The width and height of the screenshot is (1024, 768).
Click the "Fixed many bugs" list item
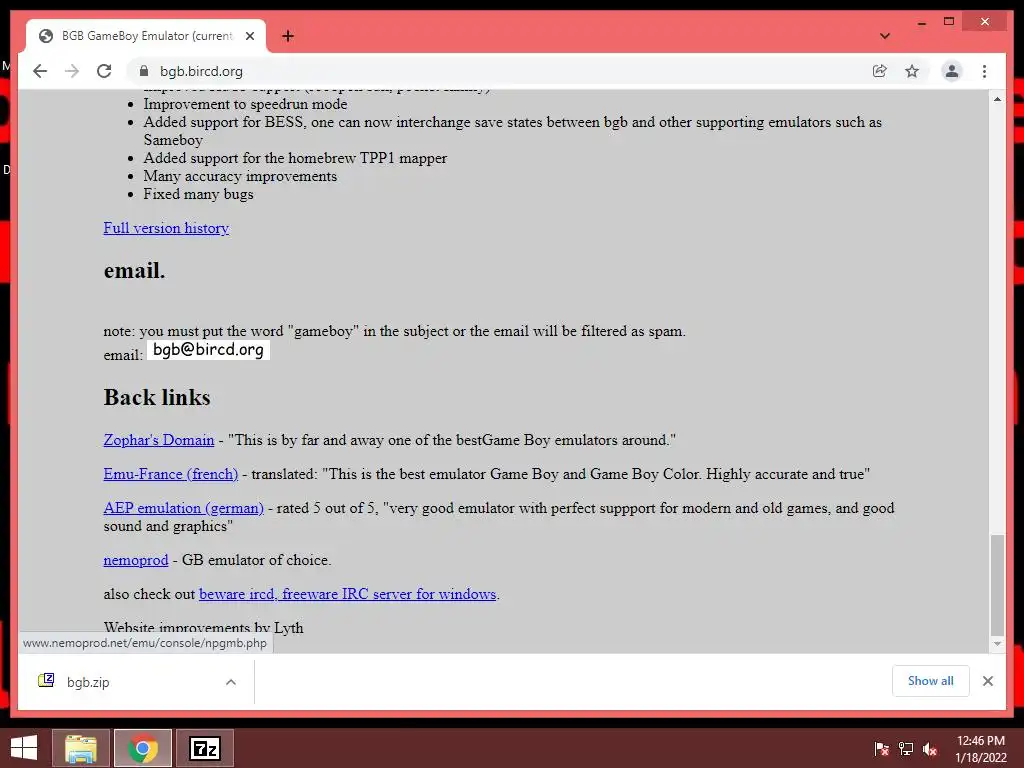(199, 194)
